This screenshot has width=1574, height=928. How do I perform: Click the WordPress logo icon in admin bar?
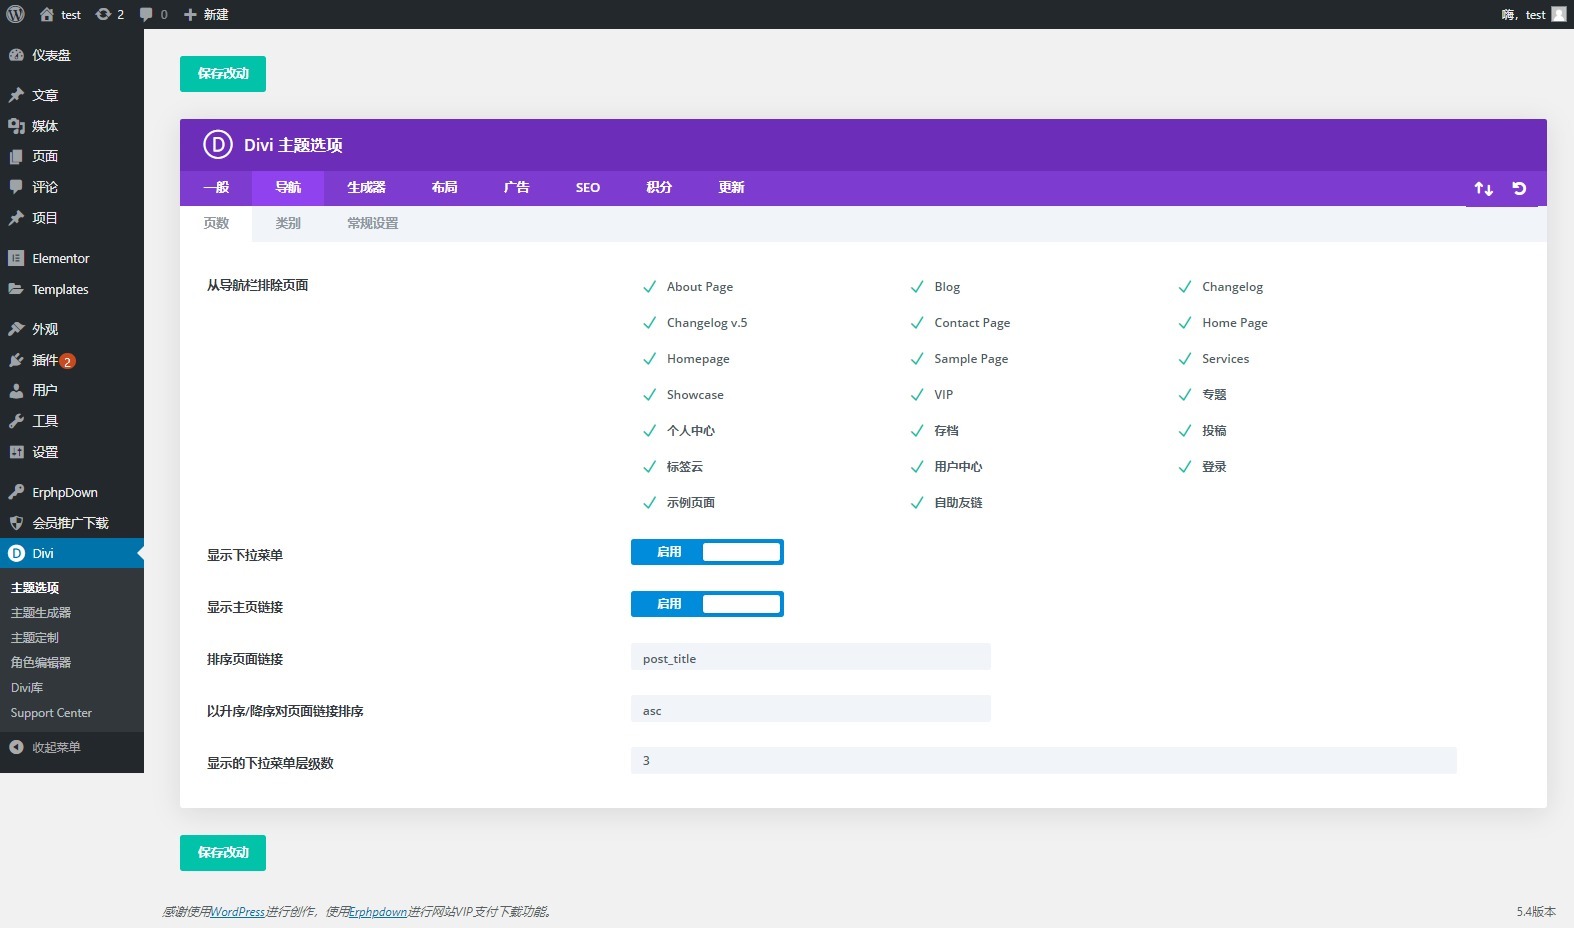[x=16, y=14]
